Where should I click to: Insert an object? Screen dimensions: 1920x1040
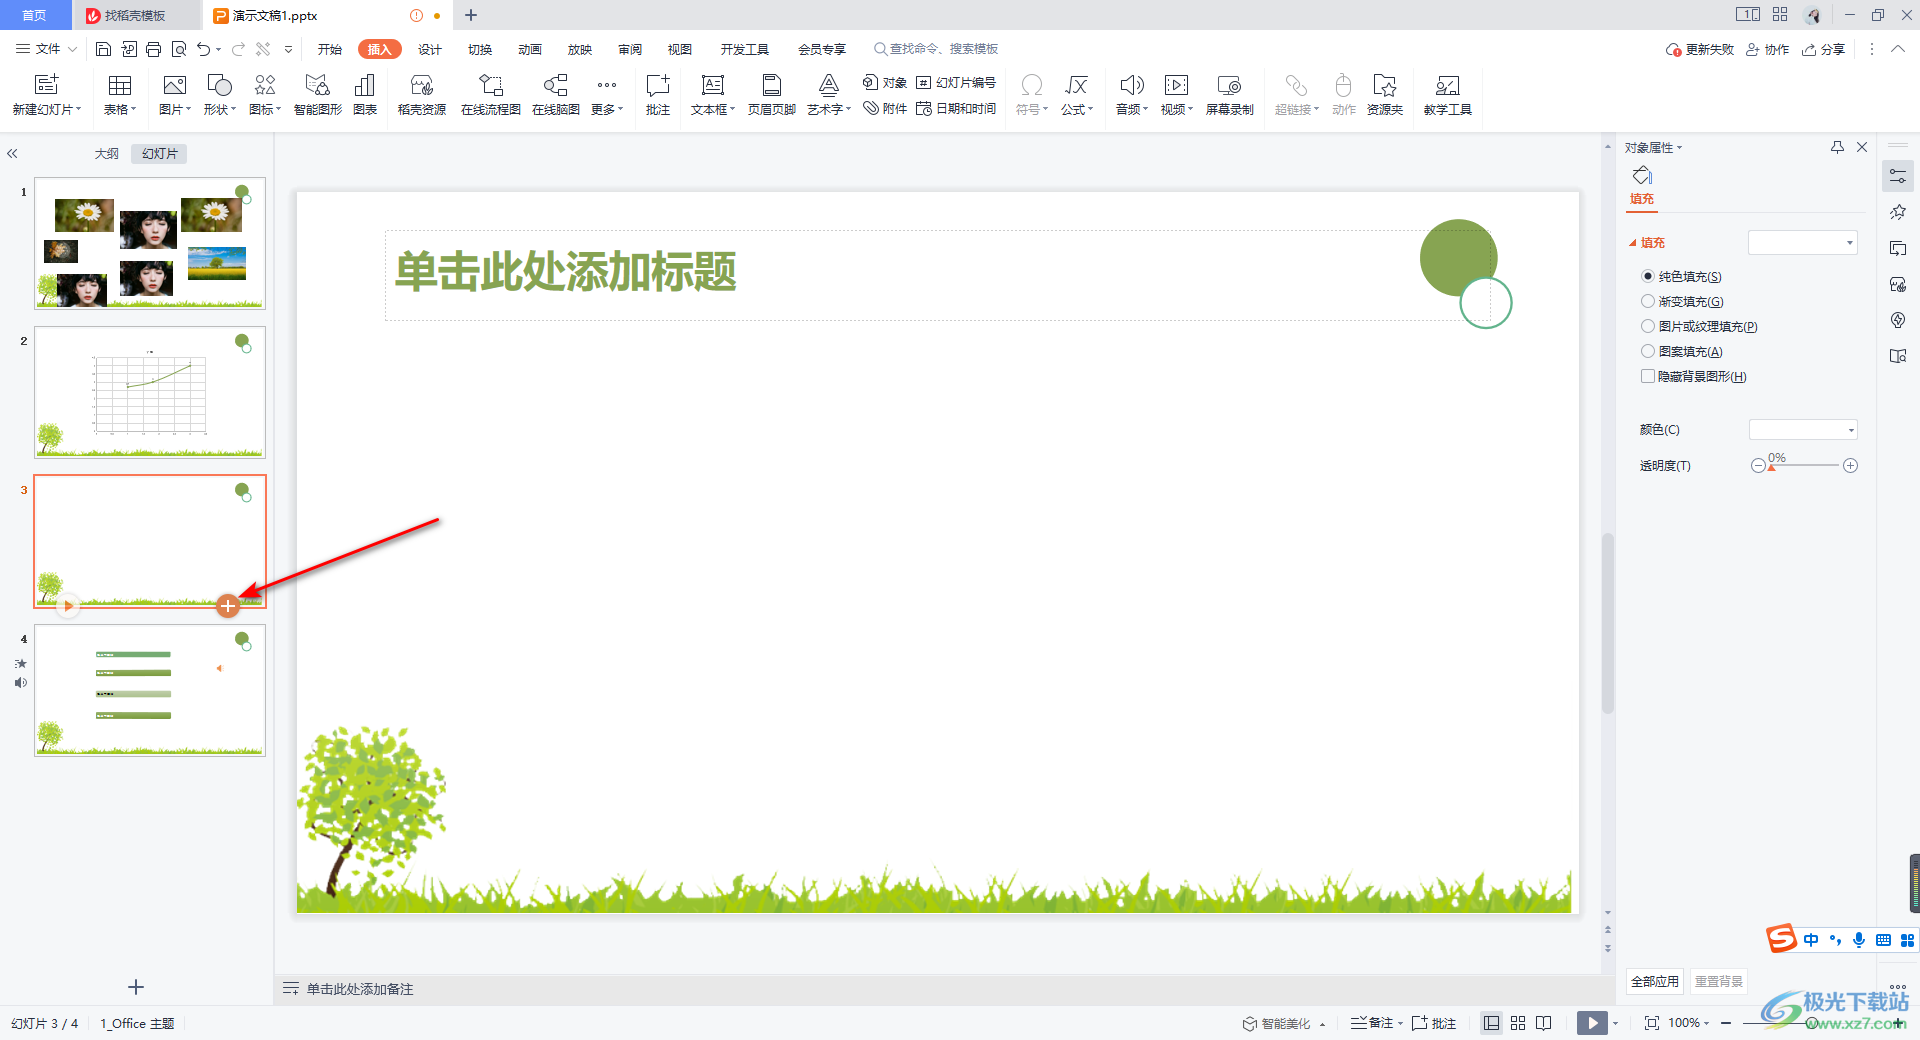[885, 82]
